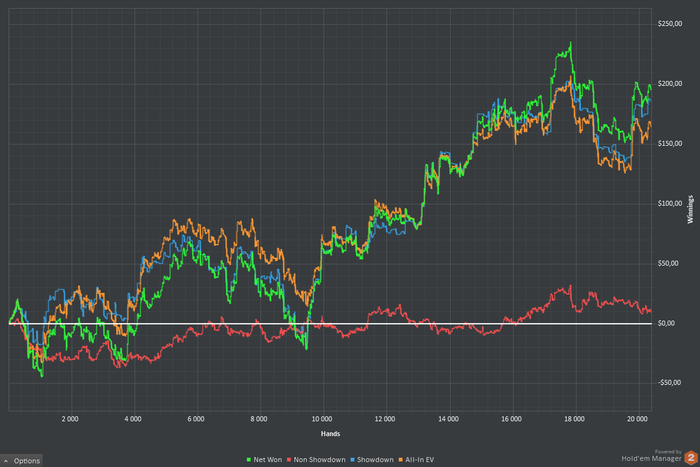Click the Hold'em Manager 2 logo icon
Screen dimensions: 700x467
(691, 458)
